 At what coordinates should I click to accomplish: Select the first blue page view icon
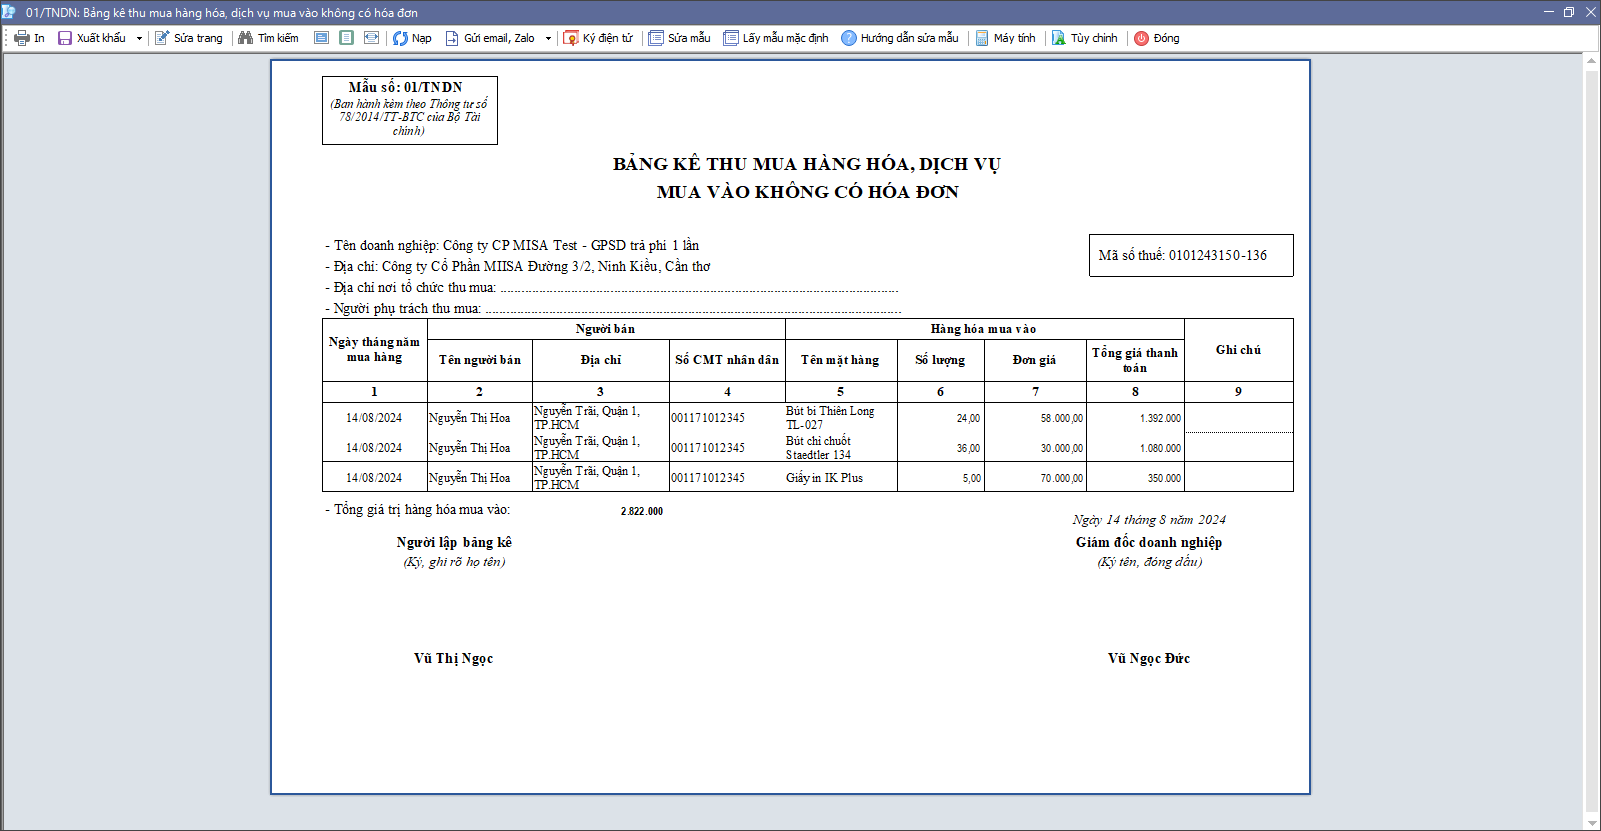(321, 38)
